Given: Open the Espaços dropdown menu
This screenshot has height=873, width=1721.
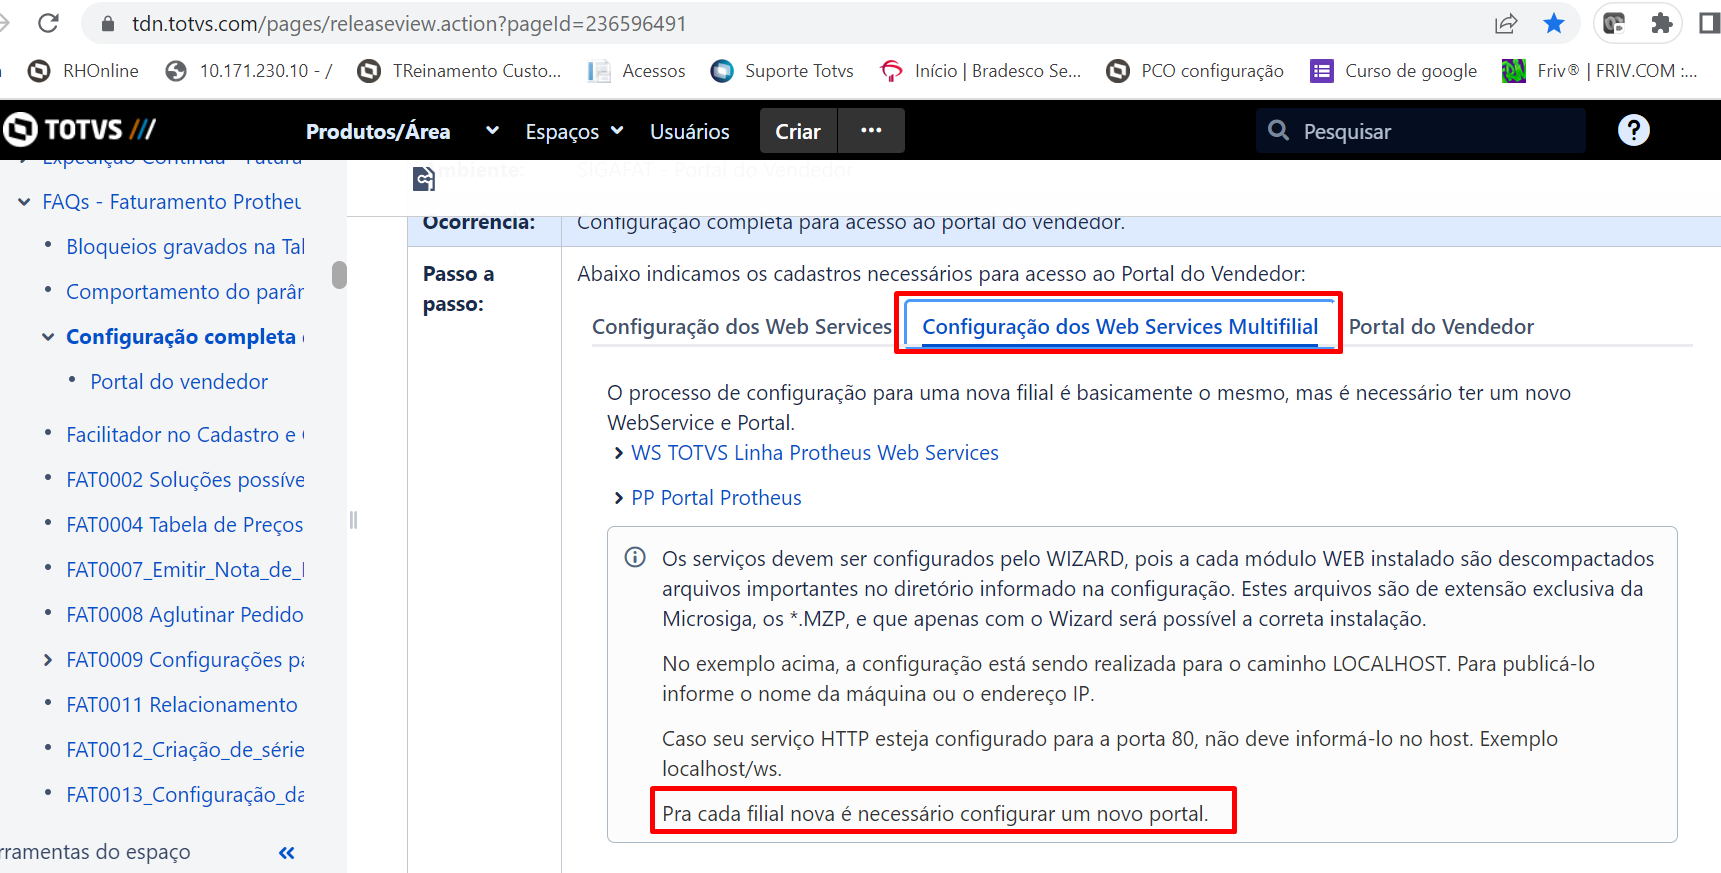Looking at the screenshot, I should coord(575,131).
